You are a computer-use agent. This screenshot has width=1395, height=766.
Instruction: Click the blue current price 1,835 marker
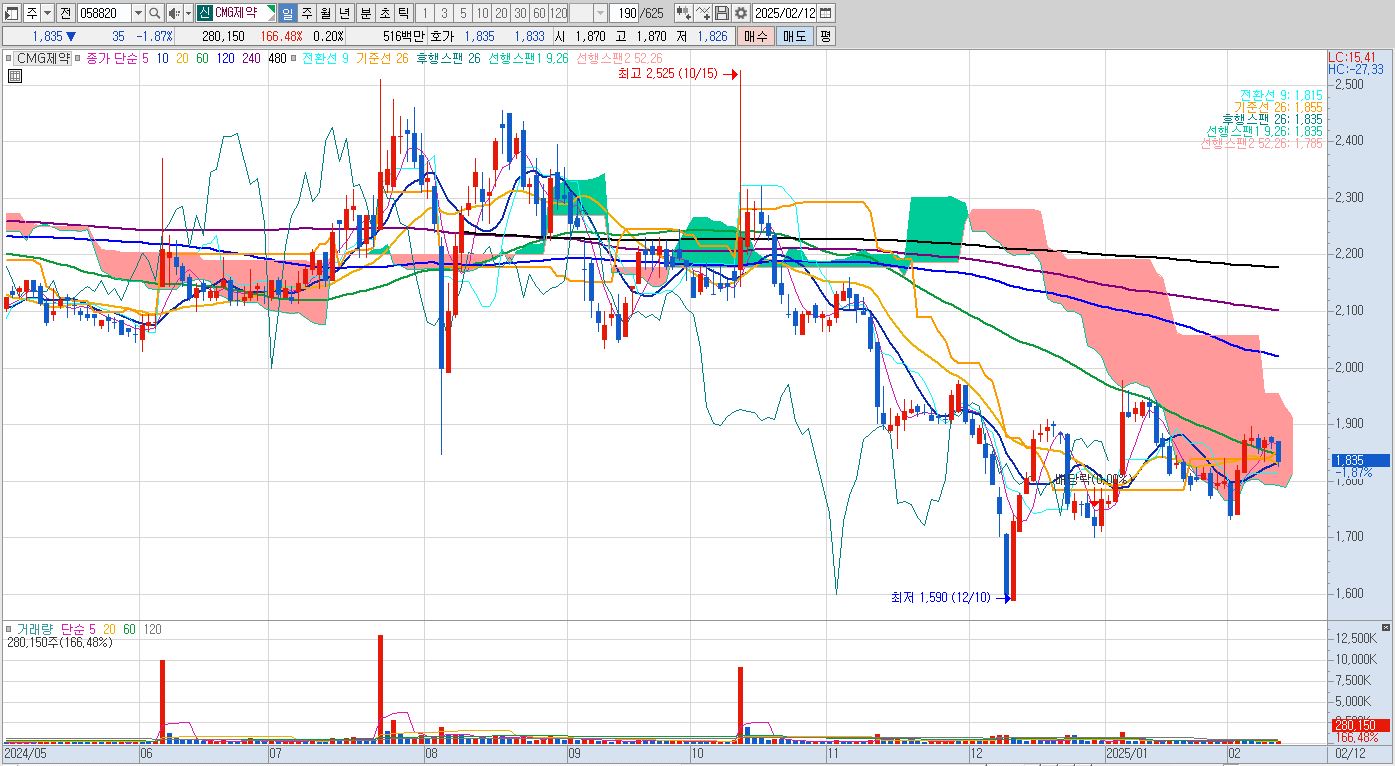point(1359,460)
